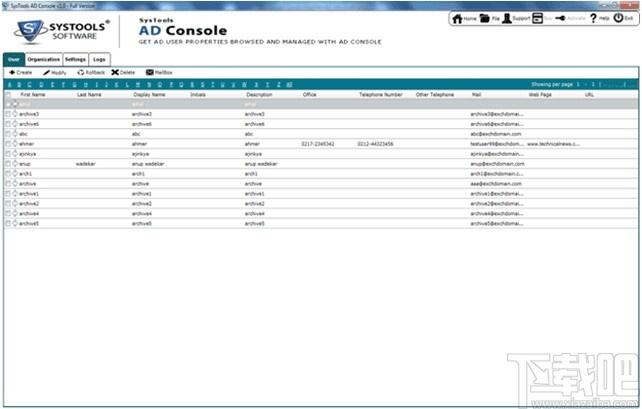The height and width of the screenshot is (409, 642).
Task: Click the Delete X icon
Action: tap(115, 72)
